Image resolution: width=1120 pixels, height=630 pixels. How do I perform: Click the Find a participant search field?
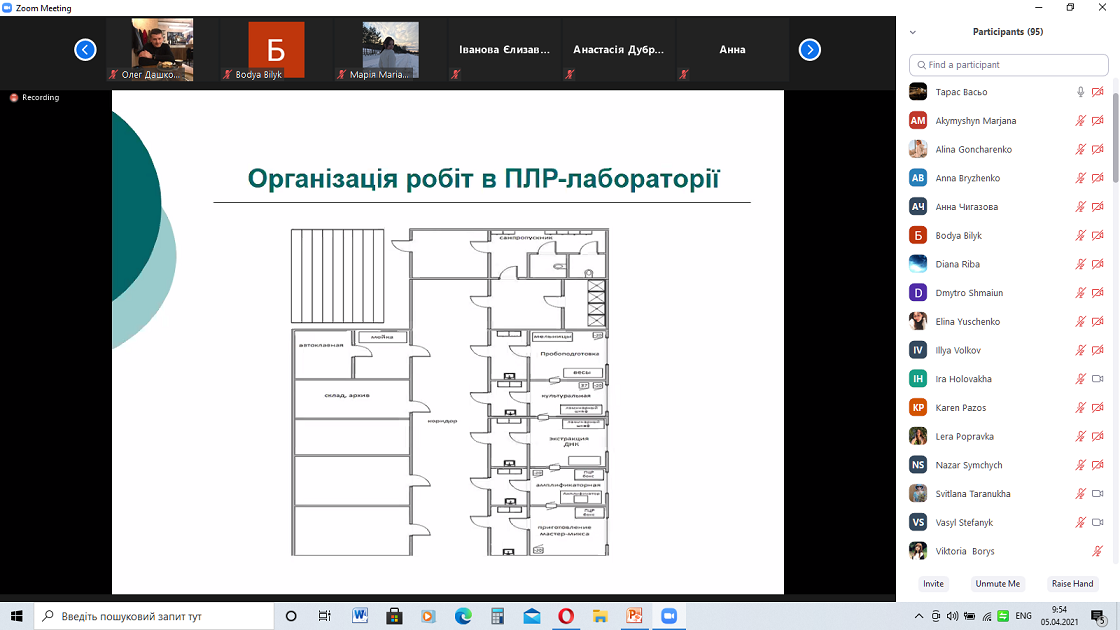click(1009, 64)
